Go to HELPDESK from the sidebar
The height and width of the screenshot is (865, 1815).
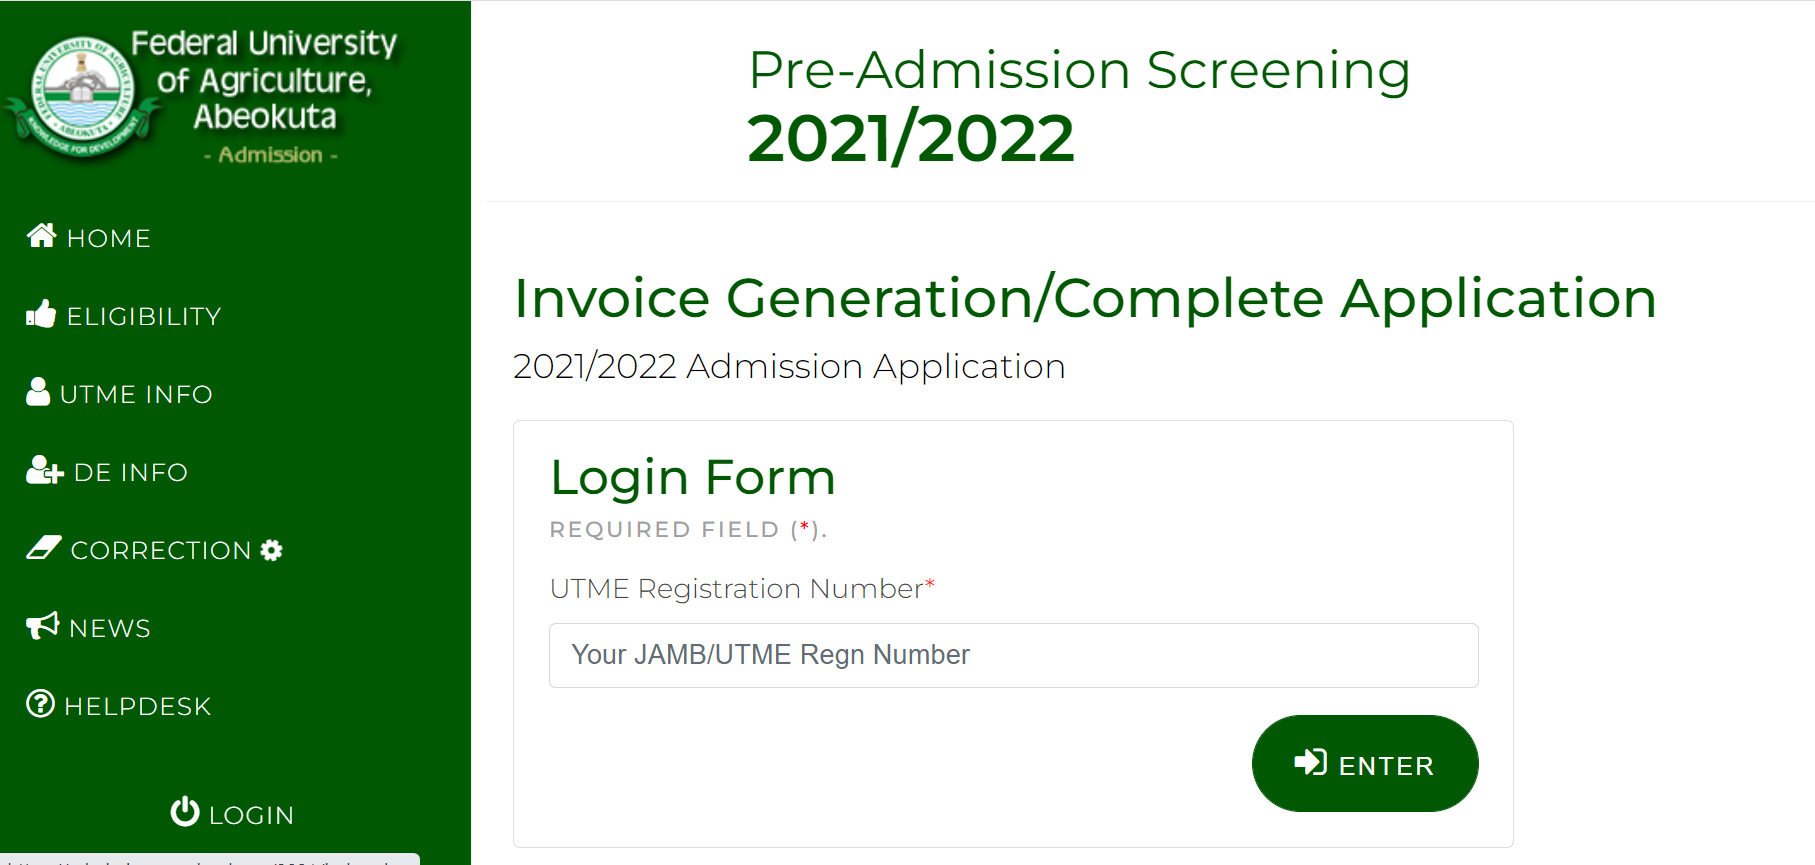click(x=137, y=705)
